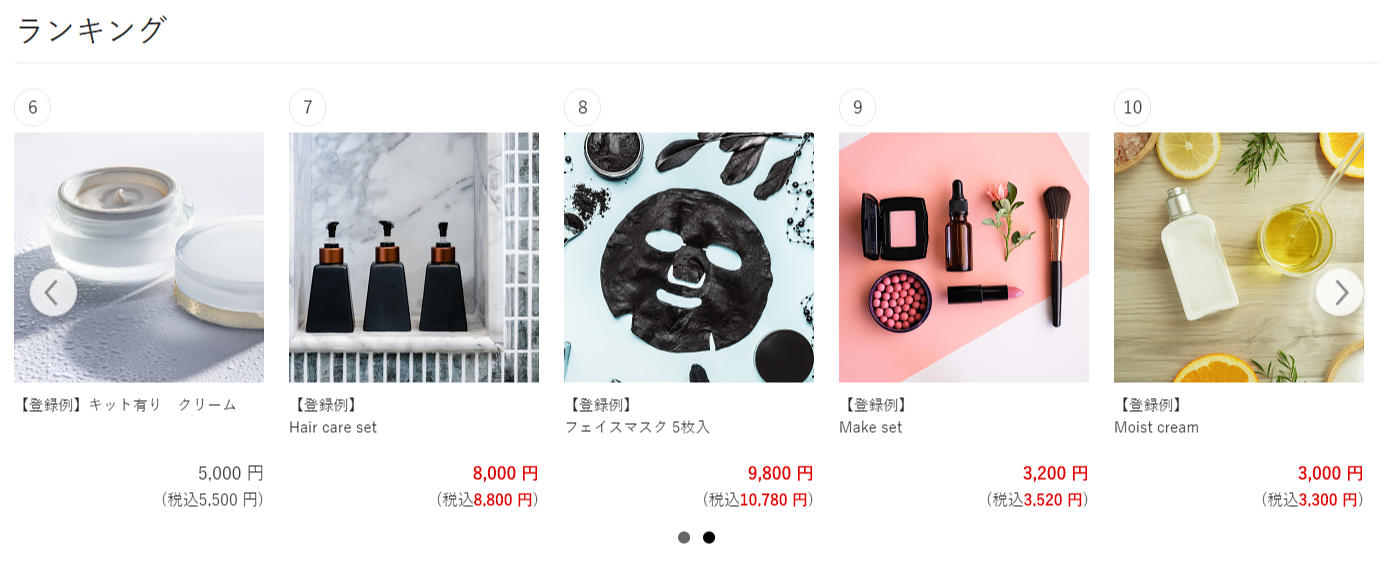Click the next carousel arrow
The image size is (1384, 573).
tap(1340, 292)
